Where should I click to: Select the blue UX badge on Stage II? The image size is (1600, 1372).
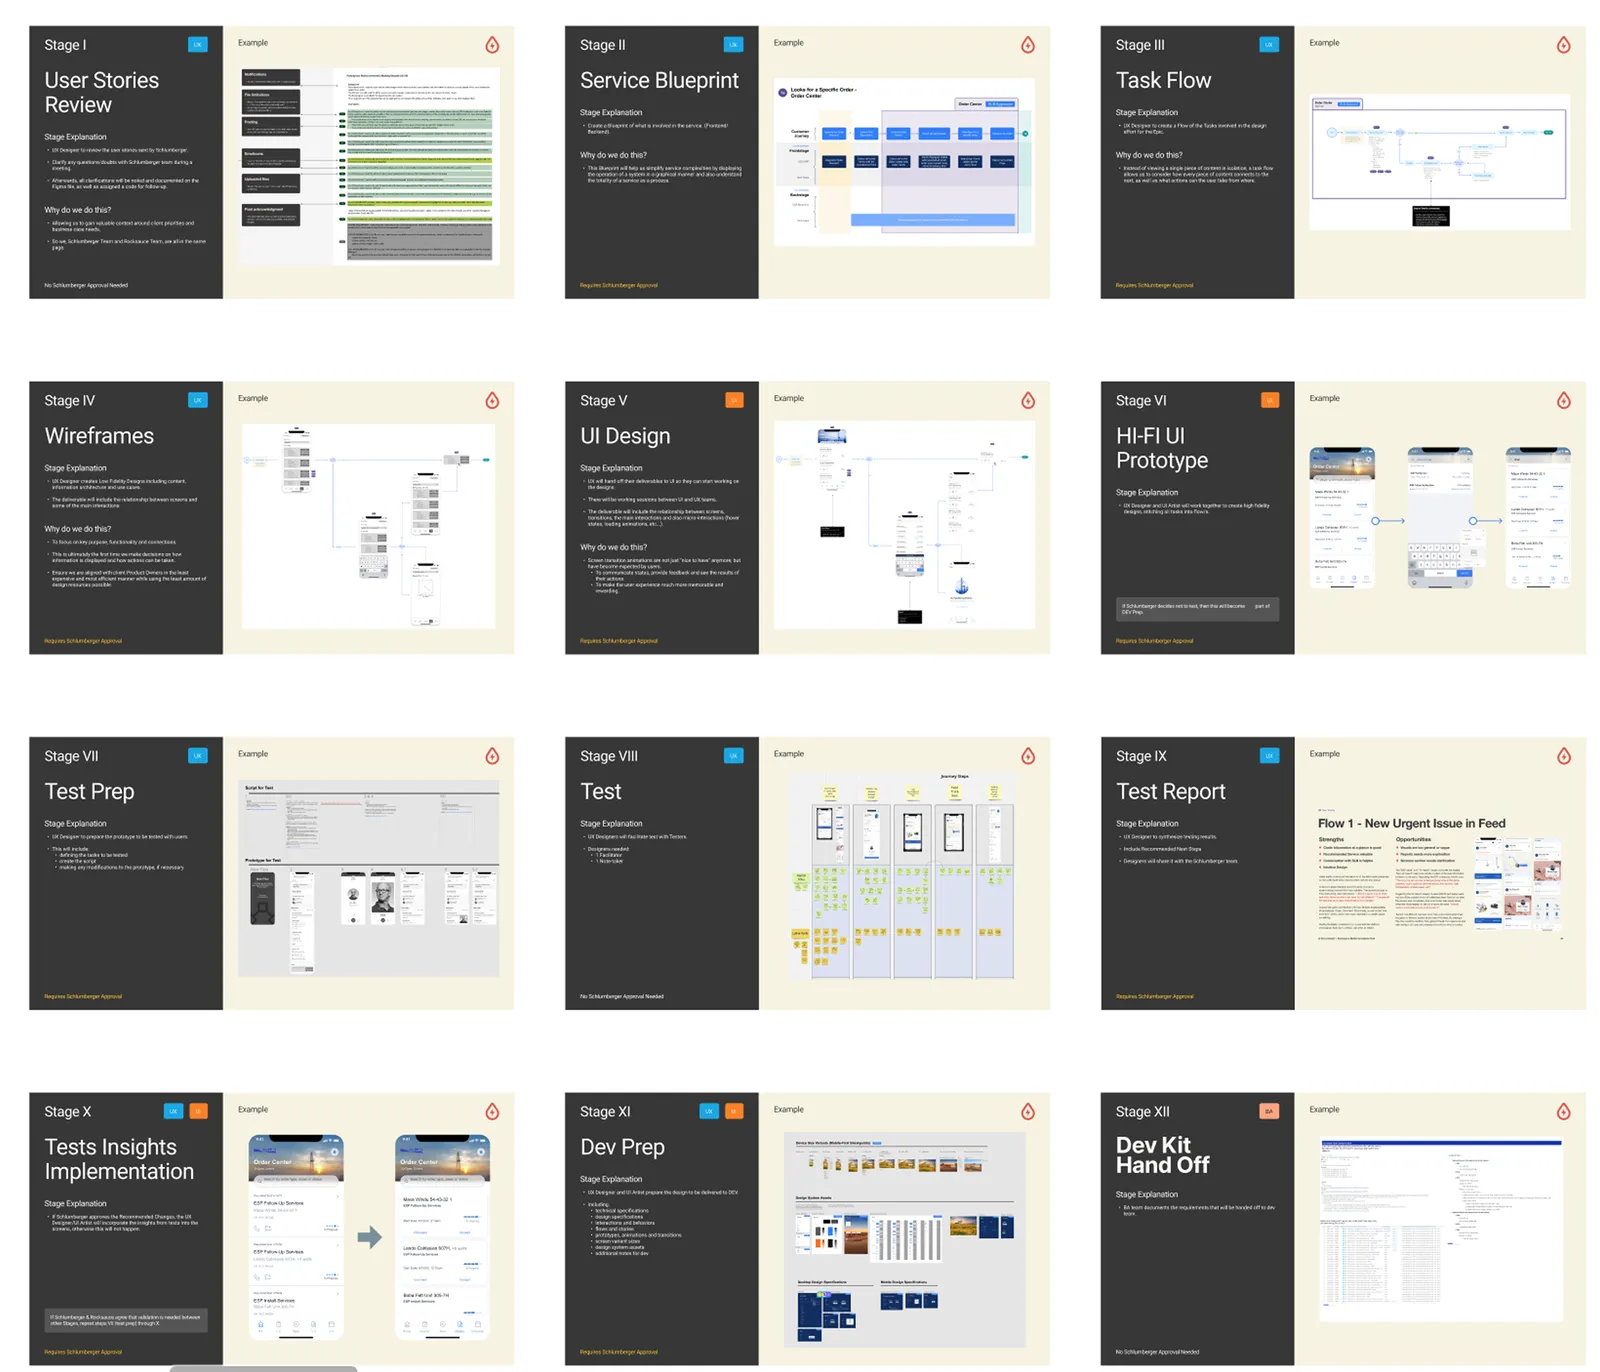pyautogui.click(x=734, y=44)
